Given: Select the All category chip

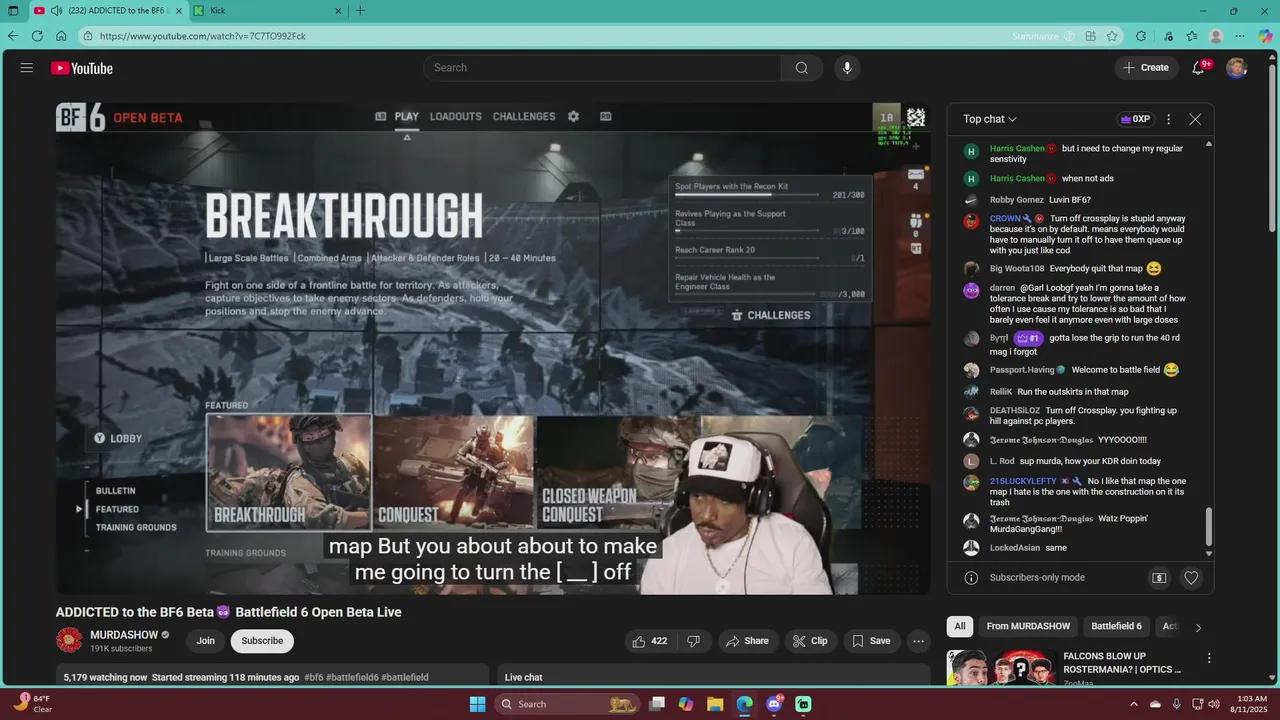Looking at the screenshot, I should click(960, 626).
